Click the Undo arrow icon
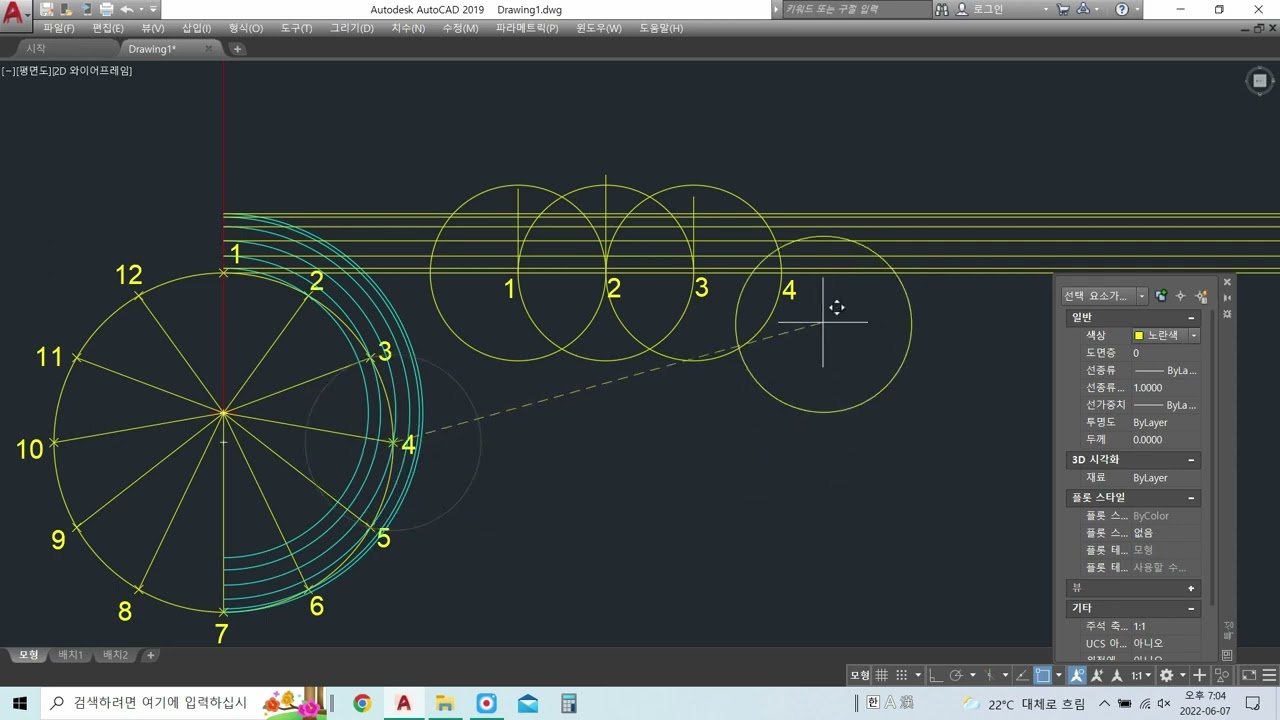1280x720 pixels. (127, 9)
